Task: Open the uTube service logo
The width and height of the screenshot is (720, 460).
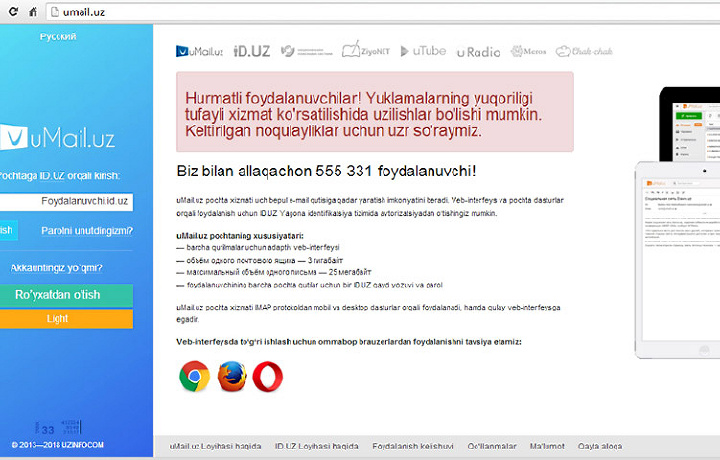Action: [423, 51]
